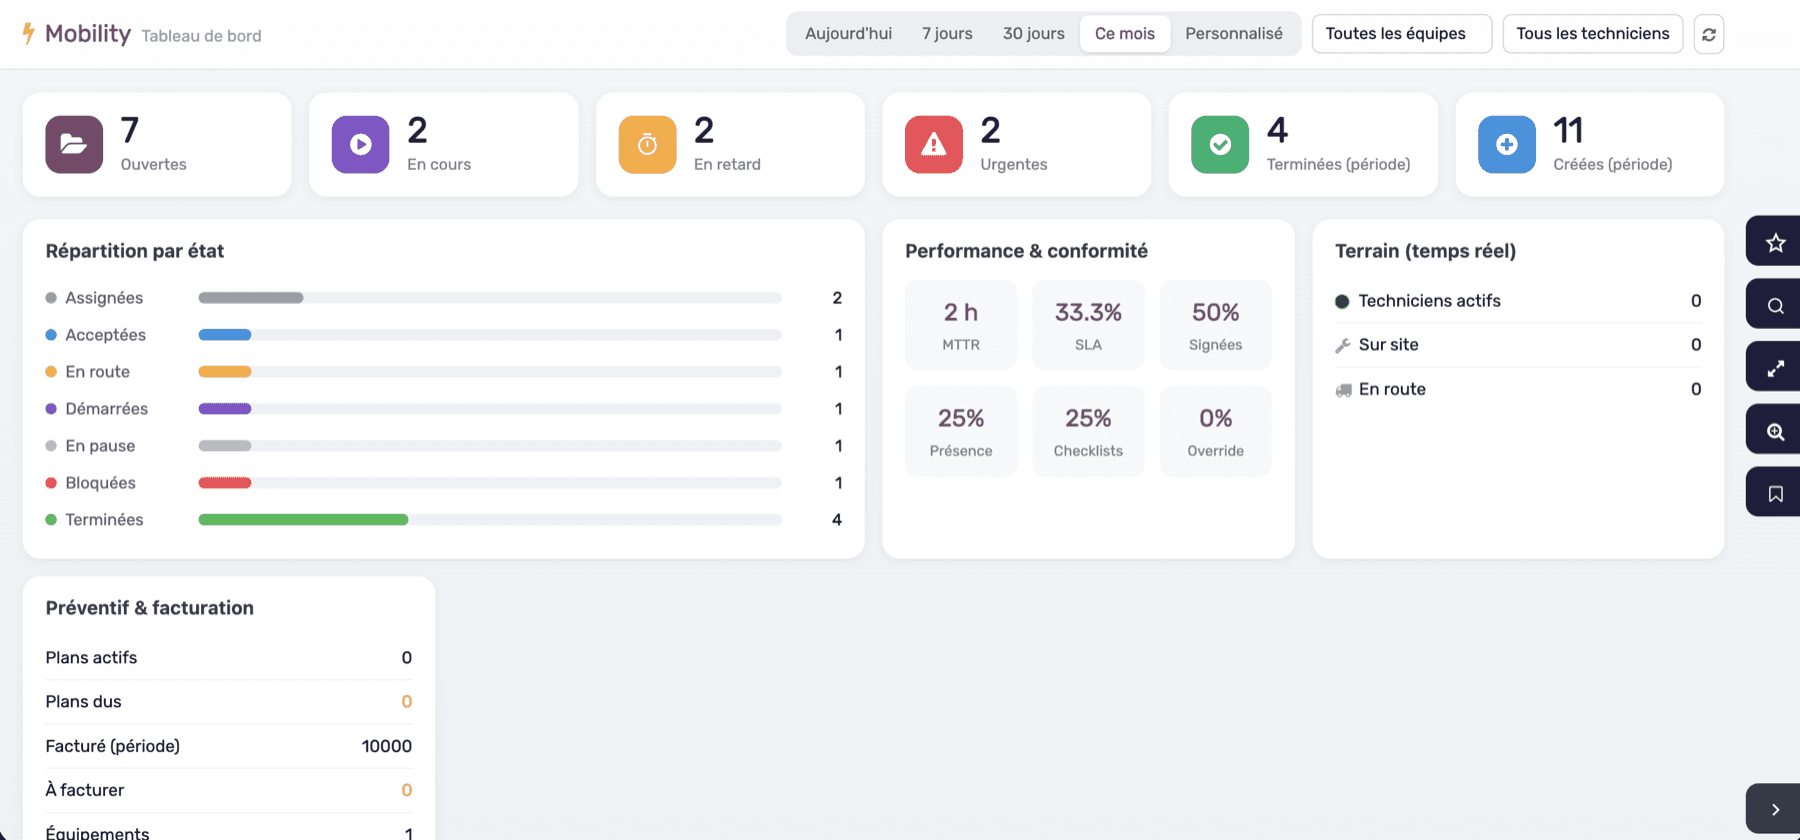The width and height of the screenshot is (1800, 840).
Task: Click the Facturé (période) value 10000
Action: pos(386,746)
